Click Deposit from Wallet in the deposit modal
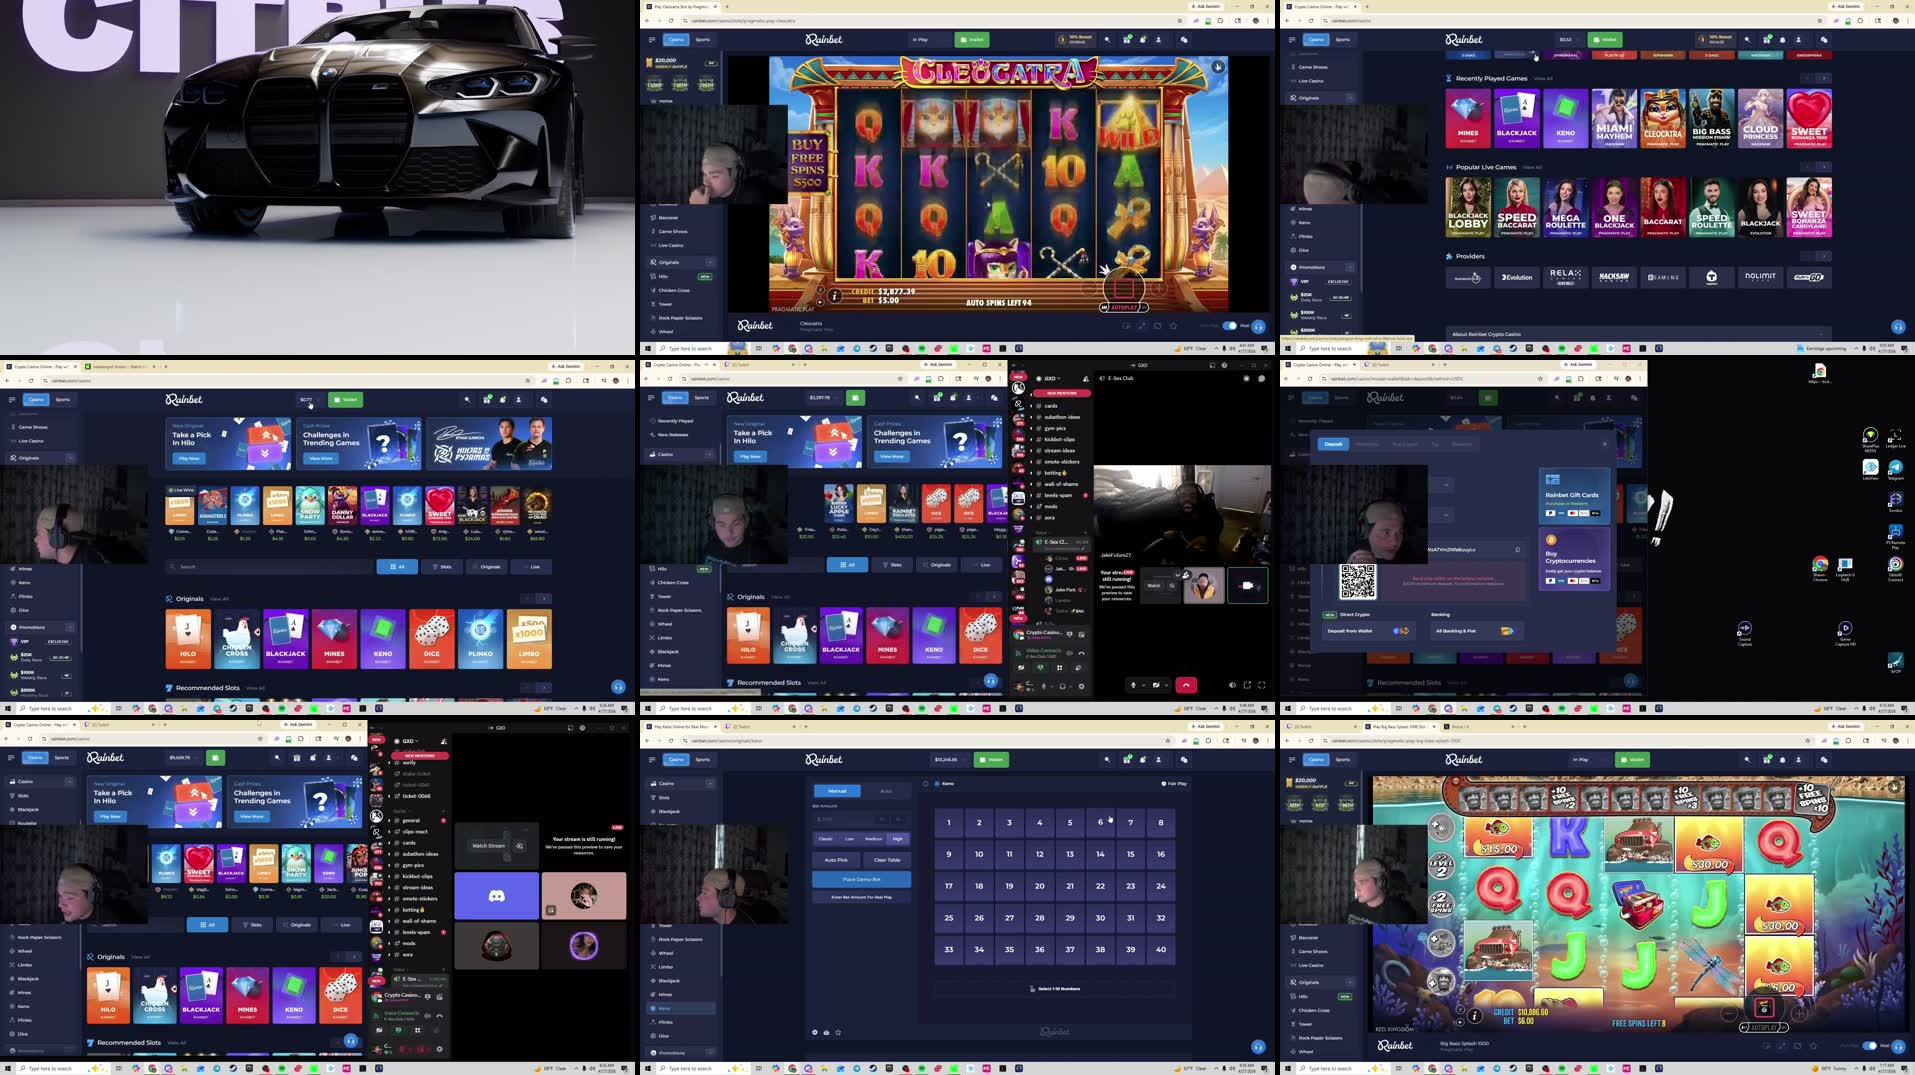 [x=1368, y=630]
